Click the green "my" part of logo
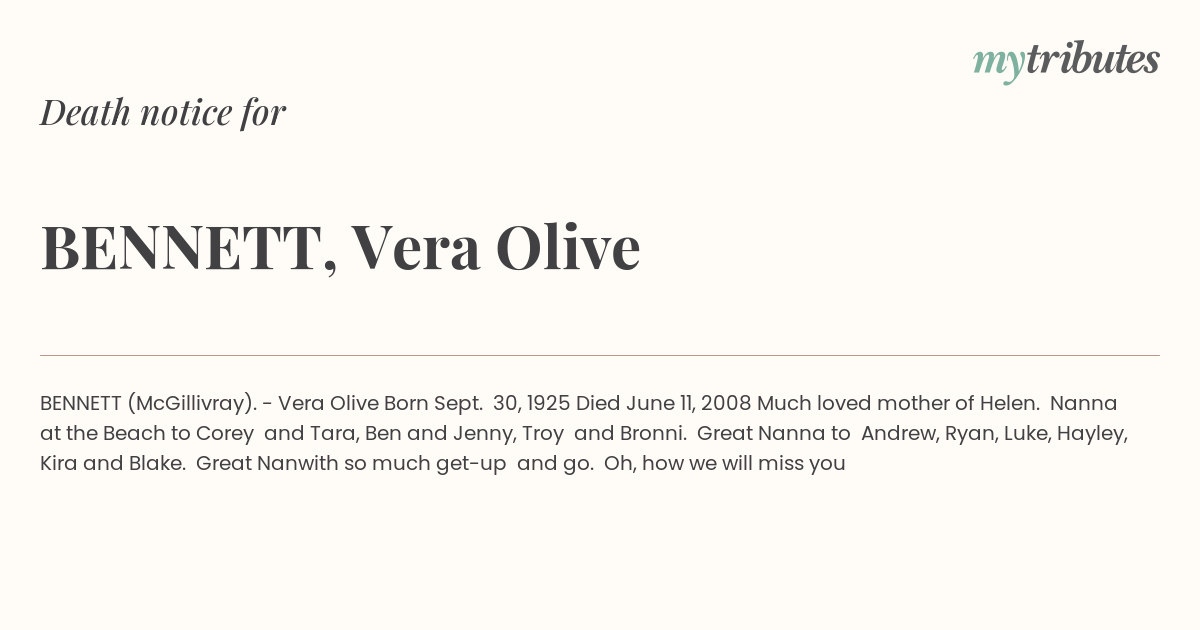The width and height of the screenshot is (1200, 630). pos(998,64)
